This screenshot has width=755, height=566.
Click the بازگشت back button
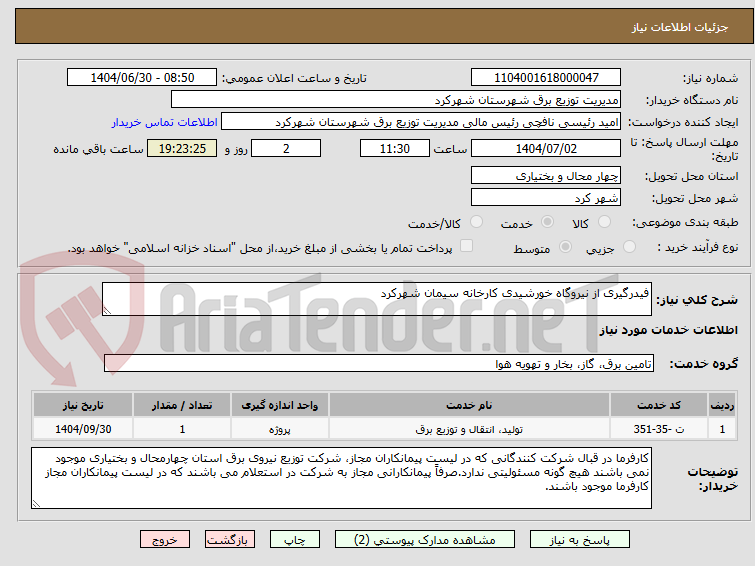click(x=230, y=540)
